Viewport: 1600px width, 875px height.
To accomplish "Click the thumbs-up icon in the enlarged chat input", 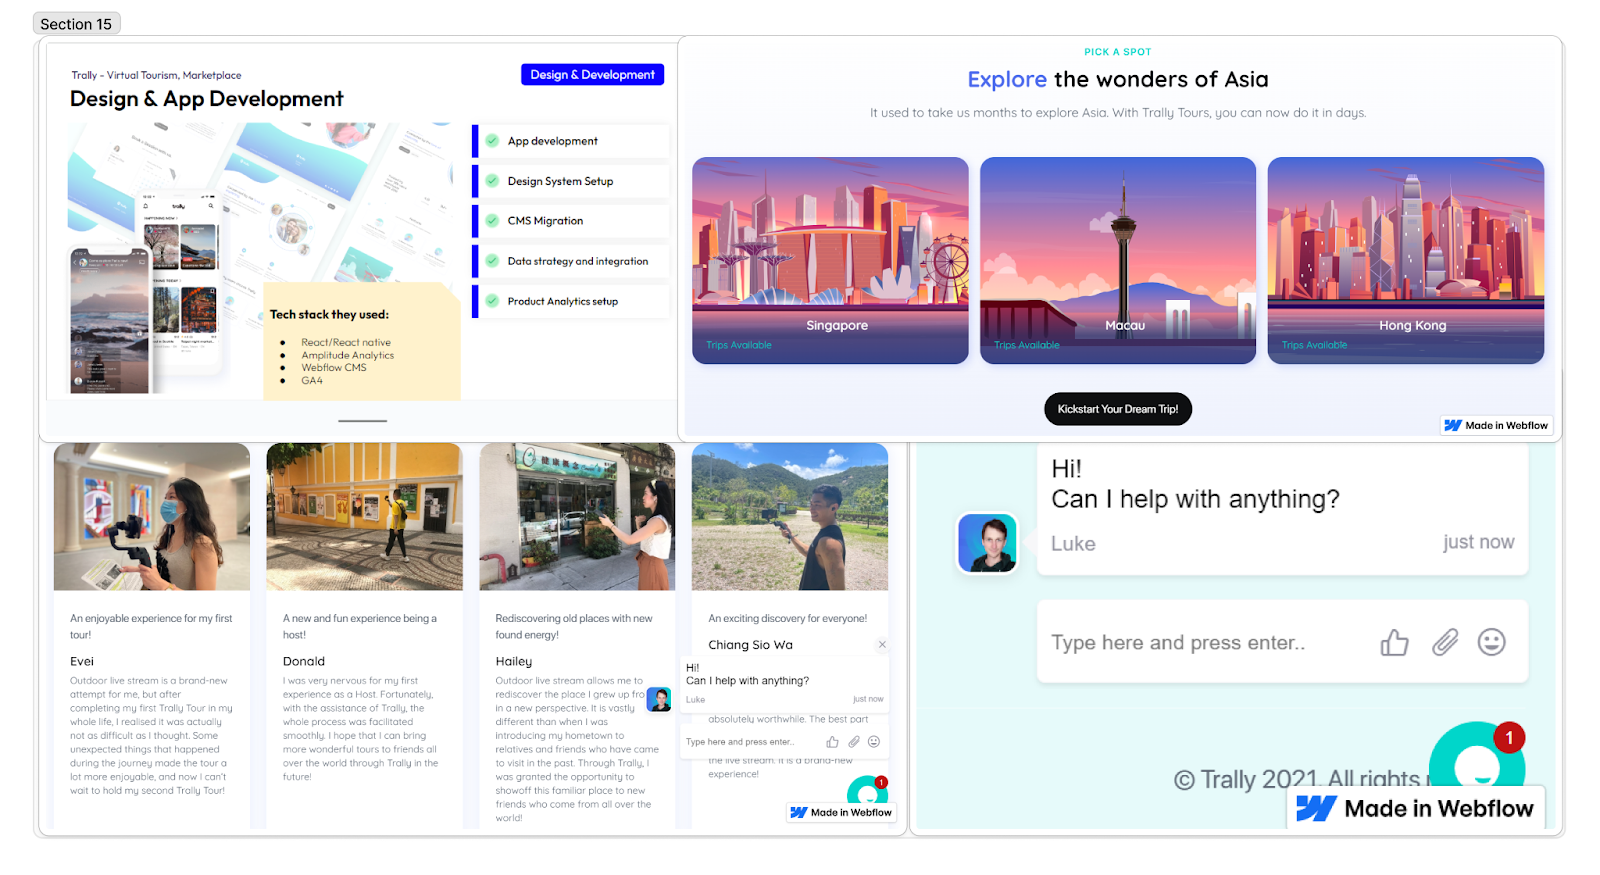I will click(1394, 642).
